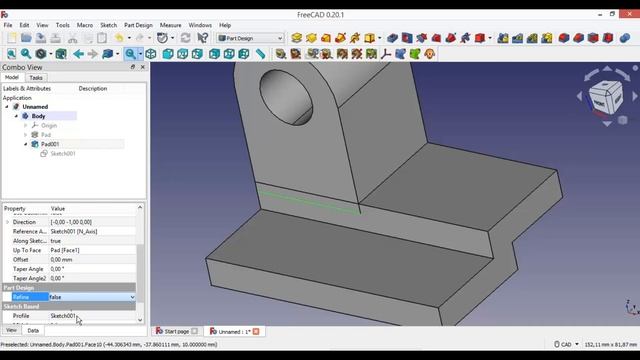Open the navigation cube mini-cube menu
The image size is (640, 360).
click(x=622, y=120)
